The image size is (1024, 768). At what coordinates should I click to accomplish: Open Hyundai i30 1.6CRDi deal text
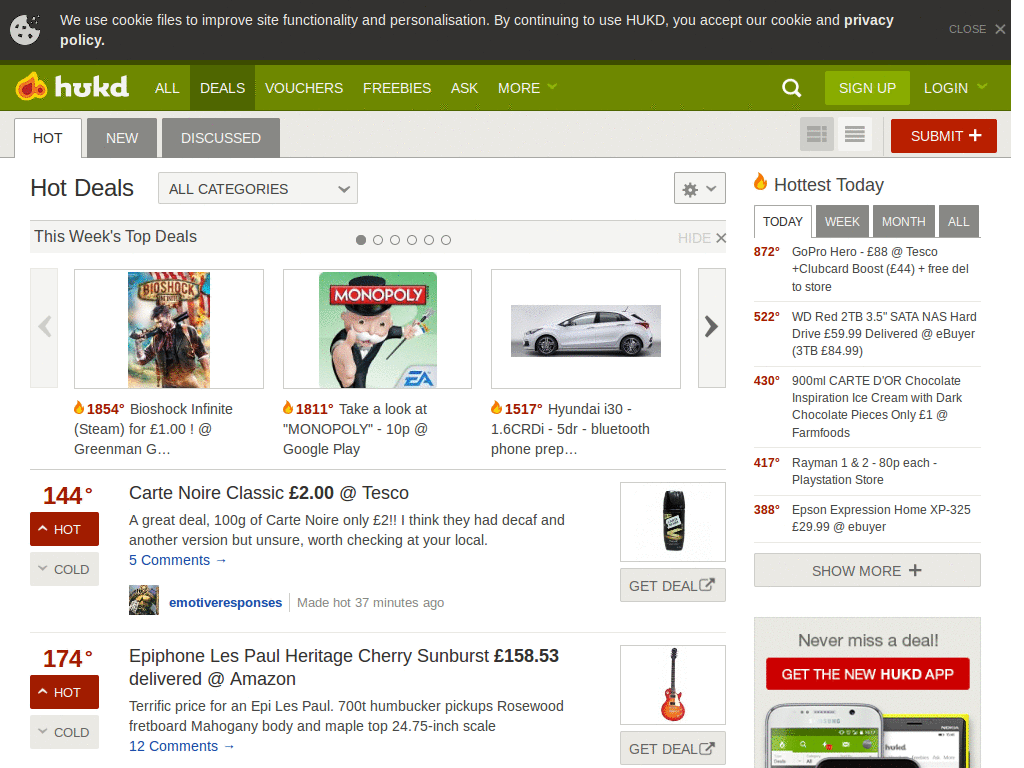point(571,429)
